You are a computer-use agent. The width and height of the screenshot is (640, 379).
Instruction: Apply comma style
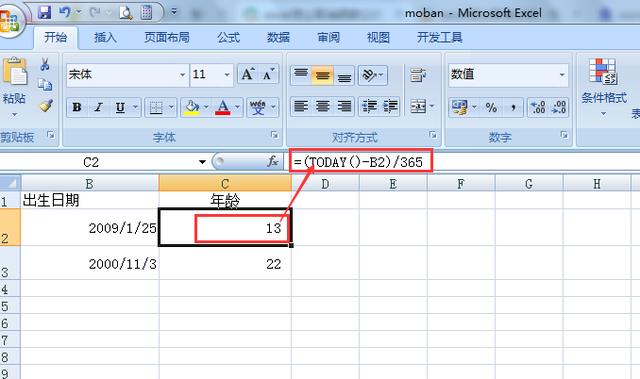[513, 107]
